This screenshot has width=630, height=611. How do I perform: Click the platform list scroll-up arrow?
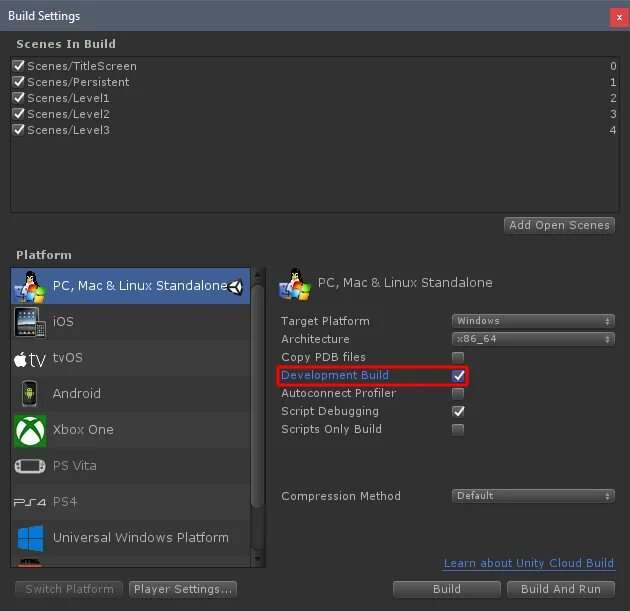(258, 275)
